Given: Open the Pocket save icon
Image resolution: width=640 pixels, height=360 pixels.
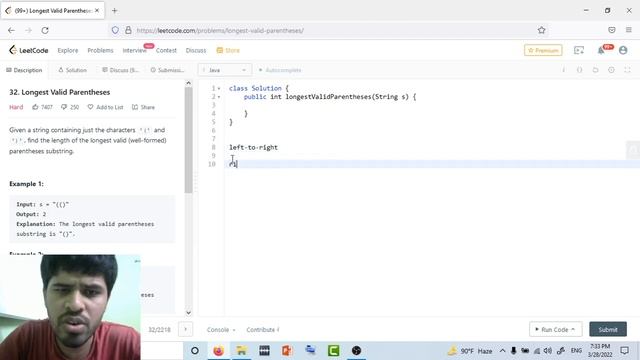Looking at the screenshot, I should click(x=611, y=30).
